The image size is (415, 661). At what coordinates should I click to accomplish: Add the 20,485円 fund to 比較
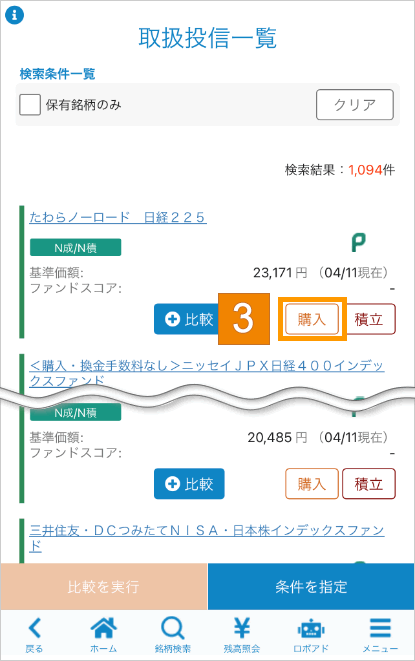pyautogui.click(x=189, y=484)
